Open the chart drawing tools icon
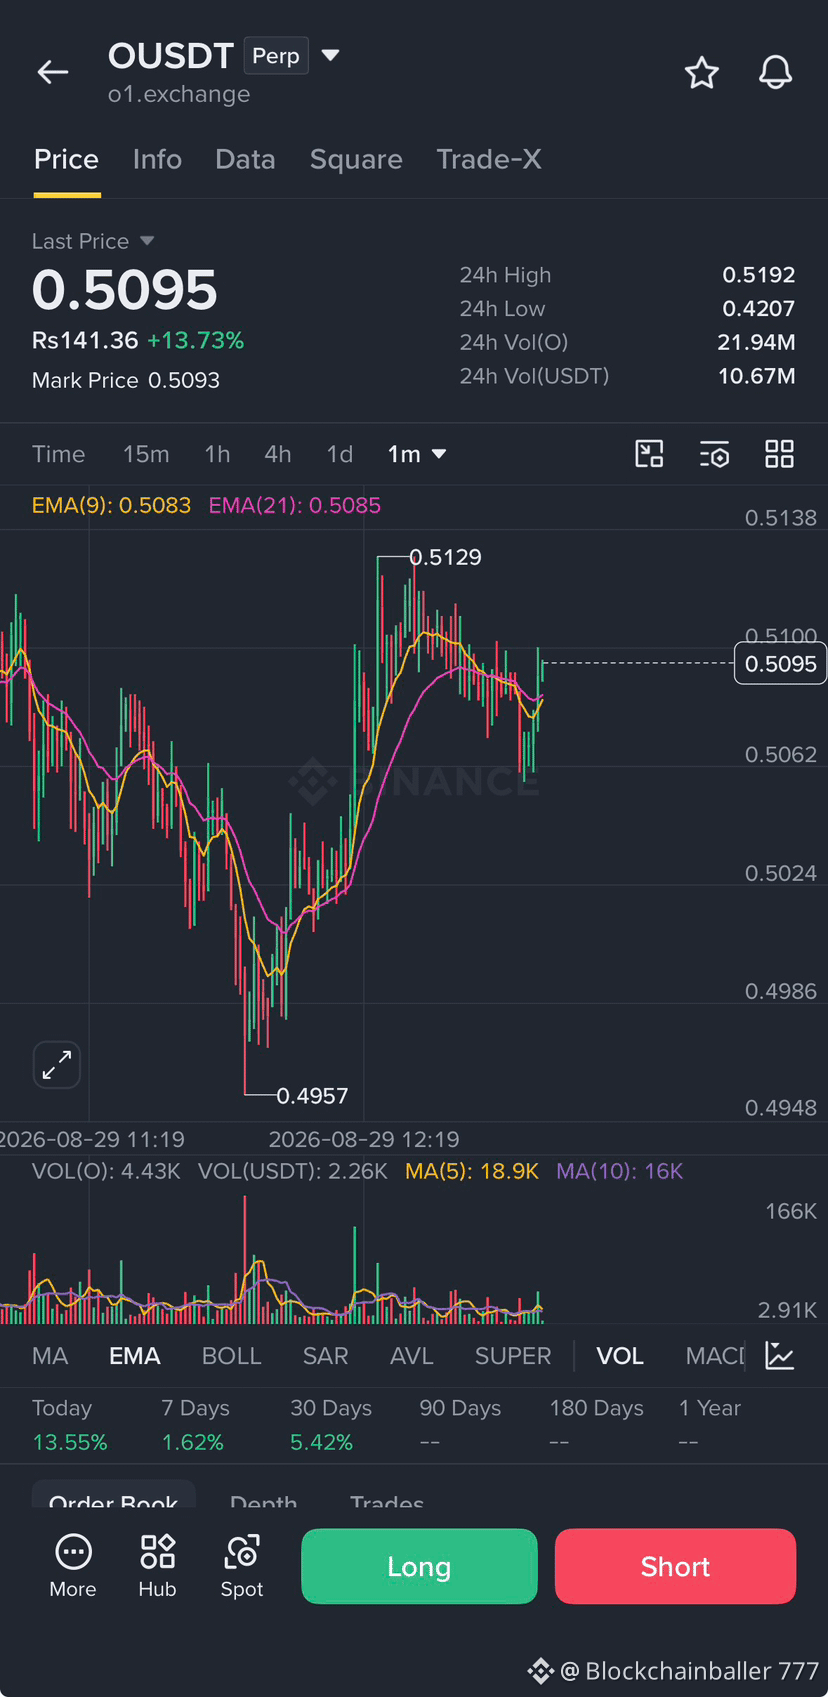The width and height of the screenshot is (828, 1697). click(650, 454)
